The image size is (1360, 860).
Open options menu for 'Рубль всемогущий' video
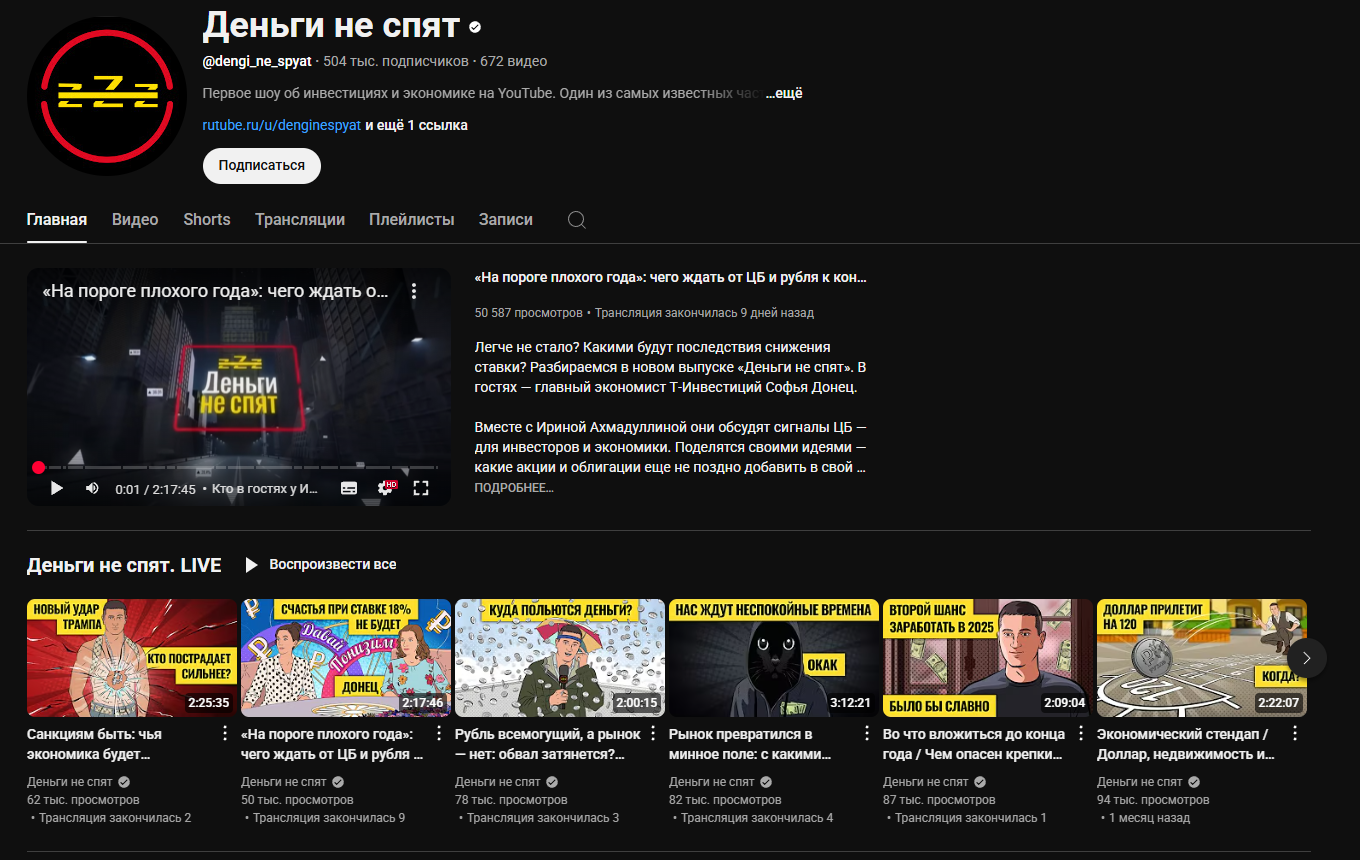[653, 734]
